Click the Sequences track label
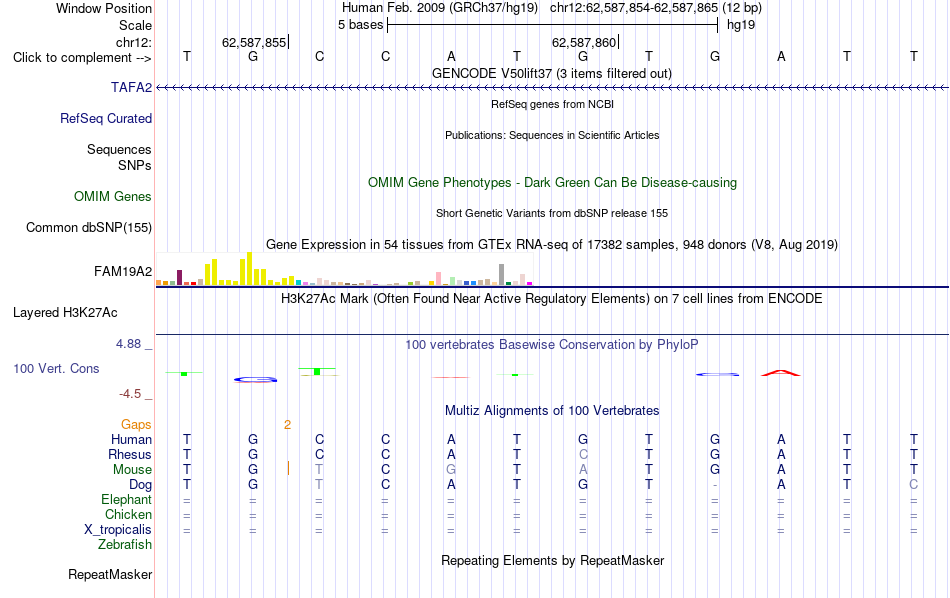Screen dimensions: 950x598 [119, 150]
